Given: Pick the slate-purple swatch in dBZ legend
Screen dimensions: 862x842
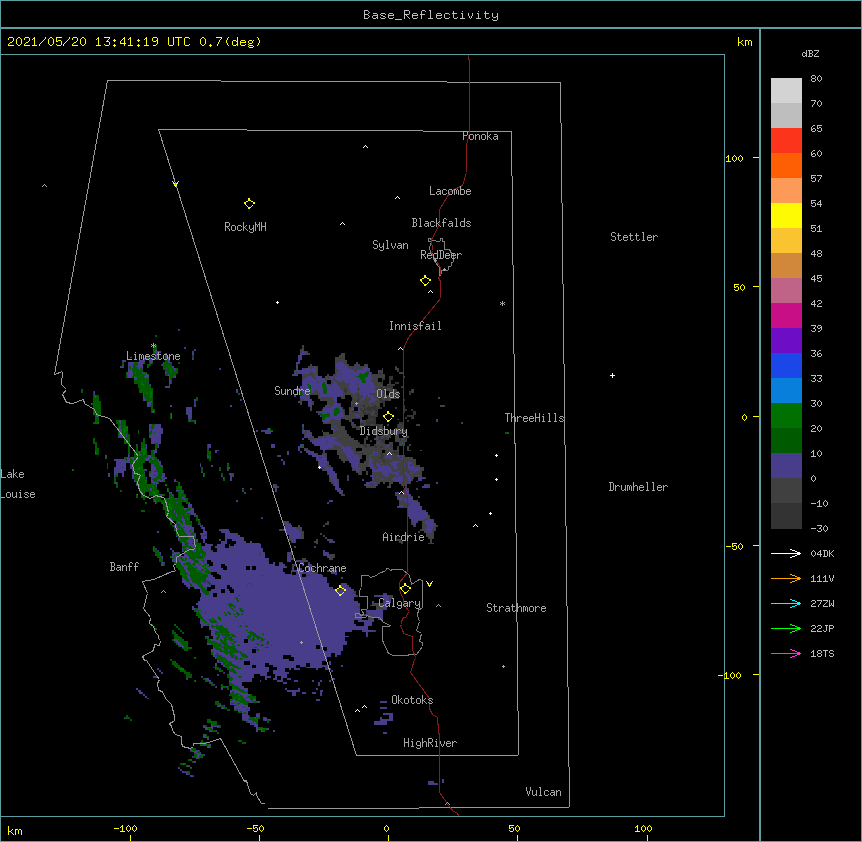Looking at the screenshot, I should pyautogui.click(x=786, y=466).
